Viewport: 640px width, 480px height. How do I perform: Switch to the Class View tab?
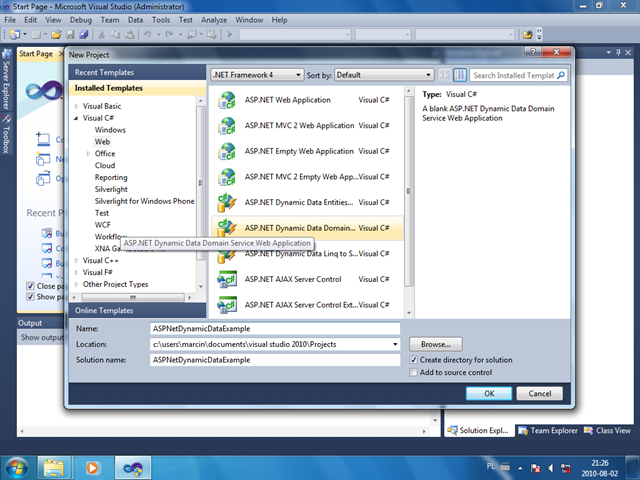pyautogui.click(x=607, y=431)
